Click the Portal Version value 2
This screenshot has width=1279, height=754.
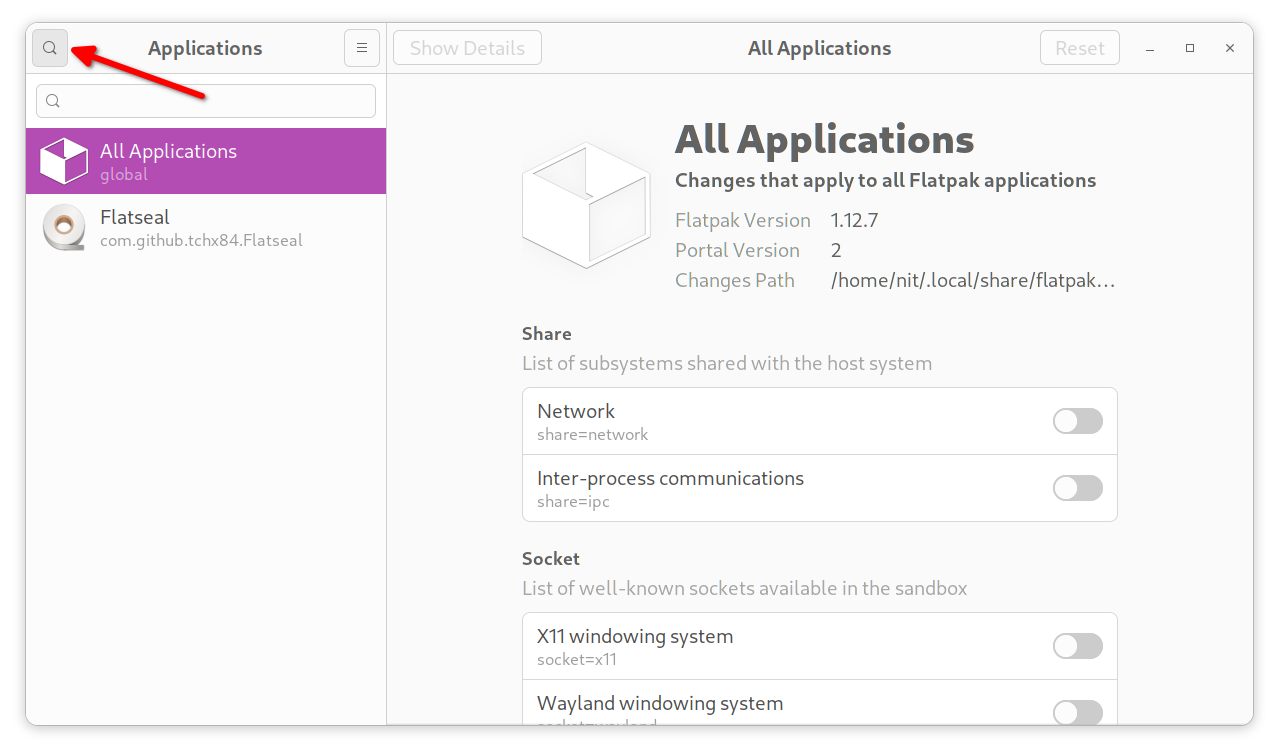[836, 250]
